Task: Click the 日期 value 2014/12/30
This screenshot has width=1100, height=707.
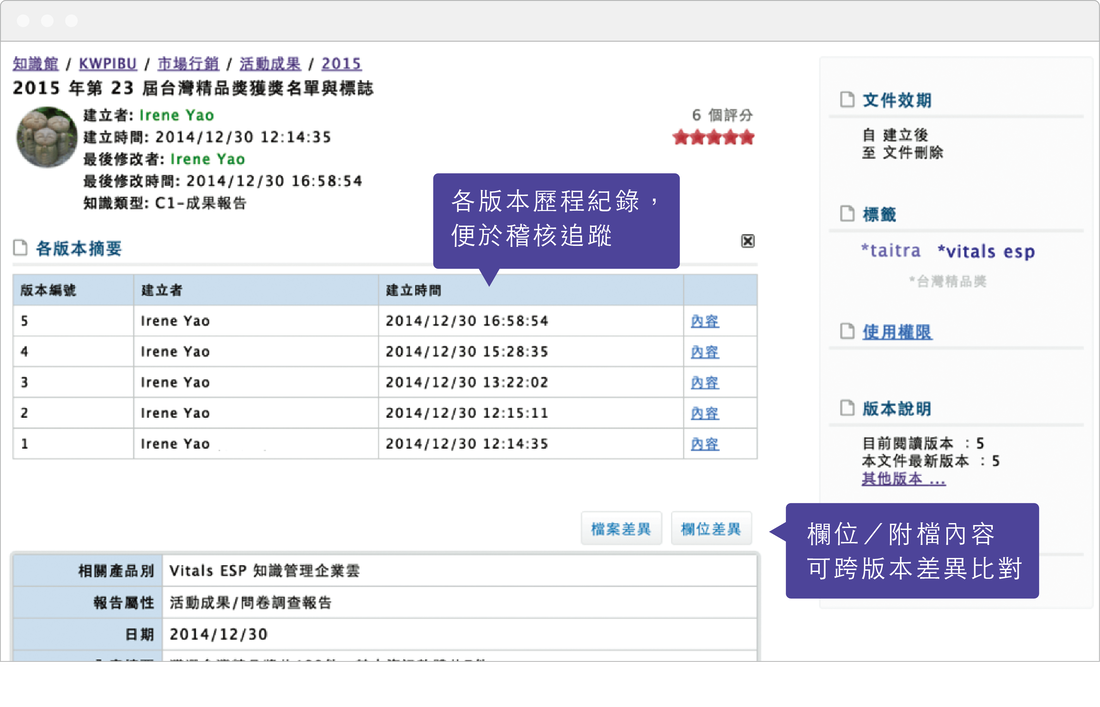Action: point(218,634)
